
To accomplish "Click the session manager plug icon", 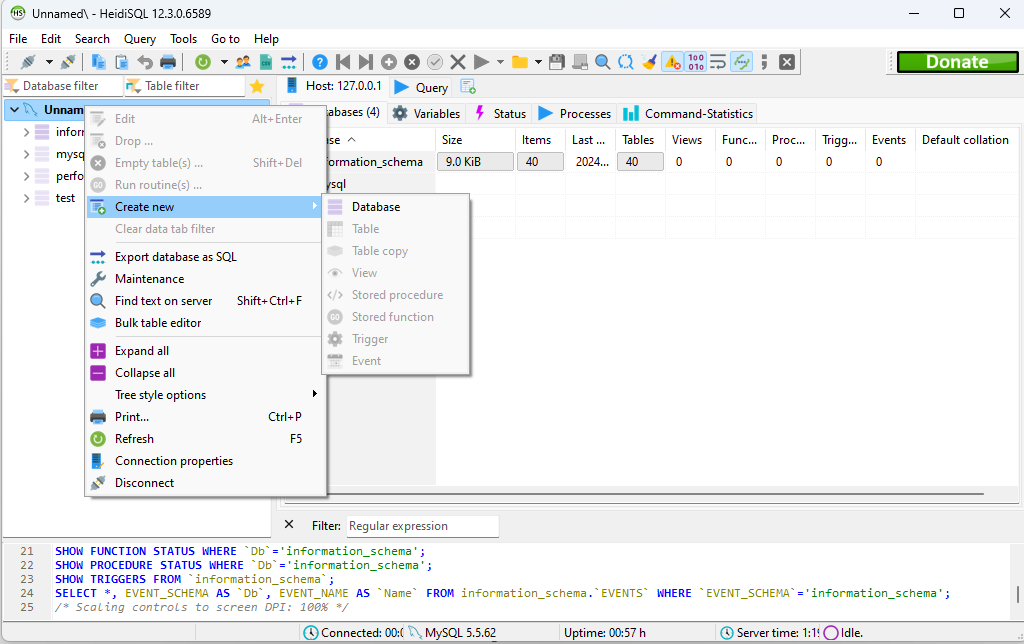I will point(27,62).
